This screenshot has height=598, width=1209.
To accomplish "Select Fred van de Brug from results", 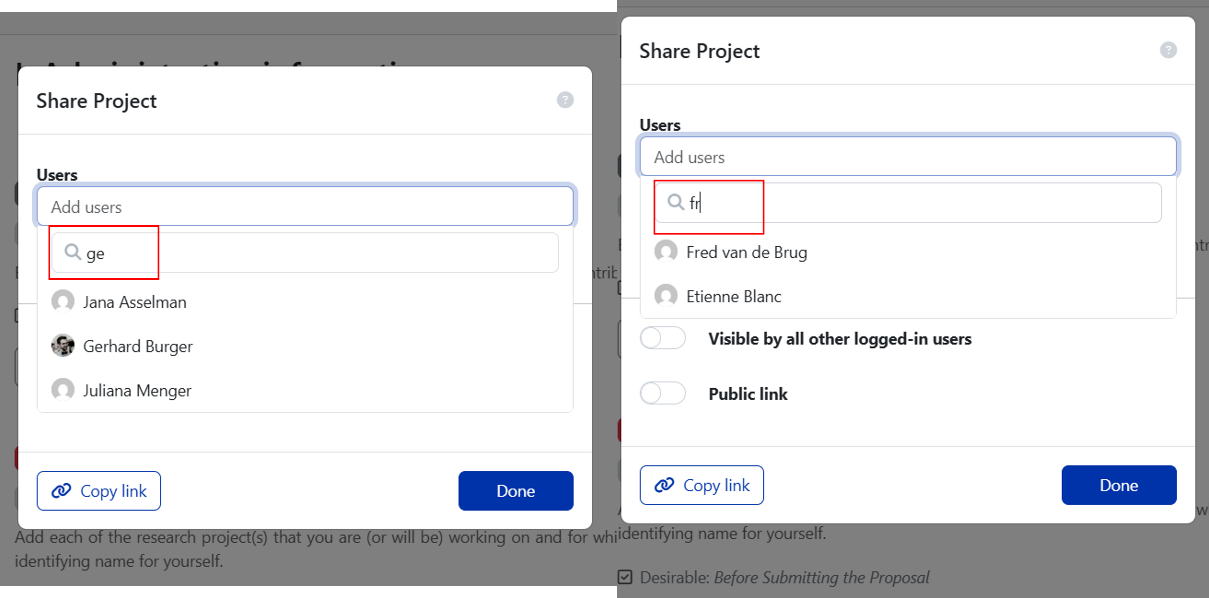I will 746,252.
